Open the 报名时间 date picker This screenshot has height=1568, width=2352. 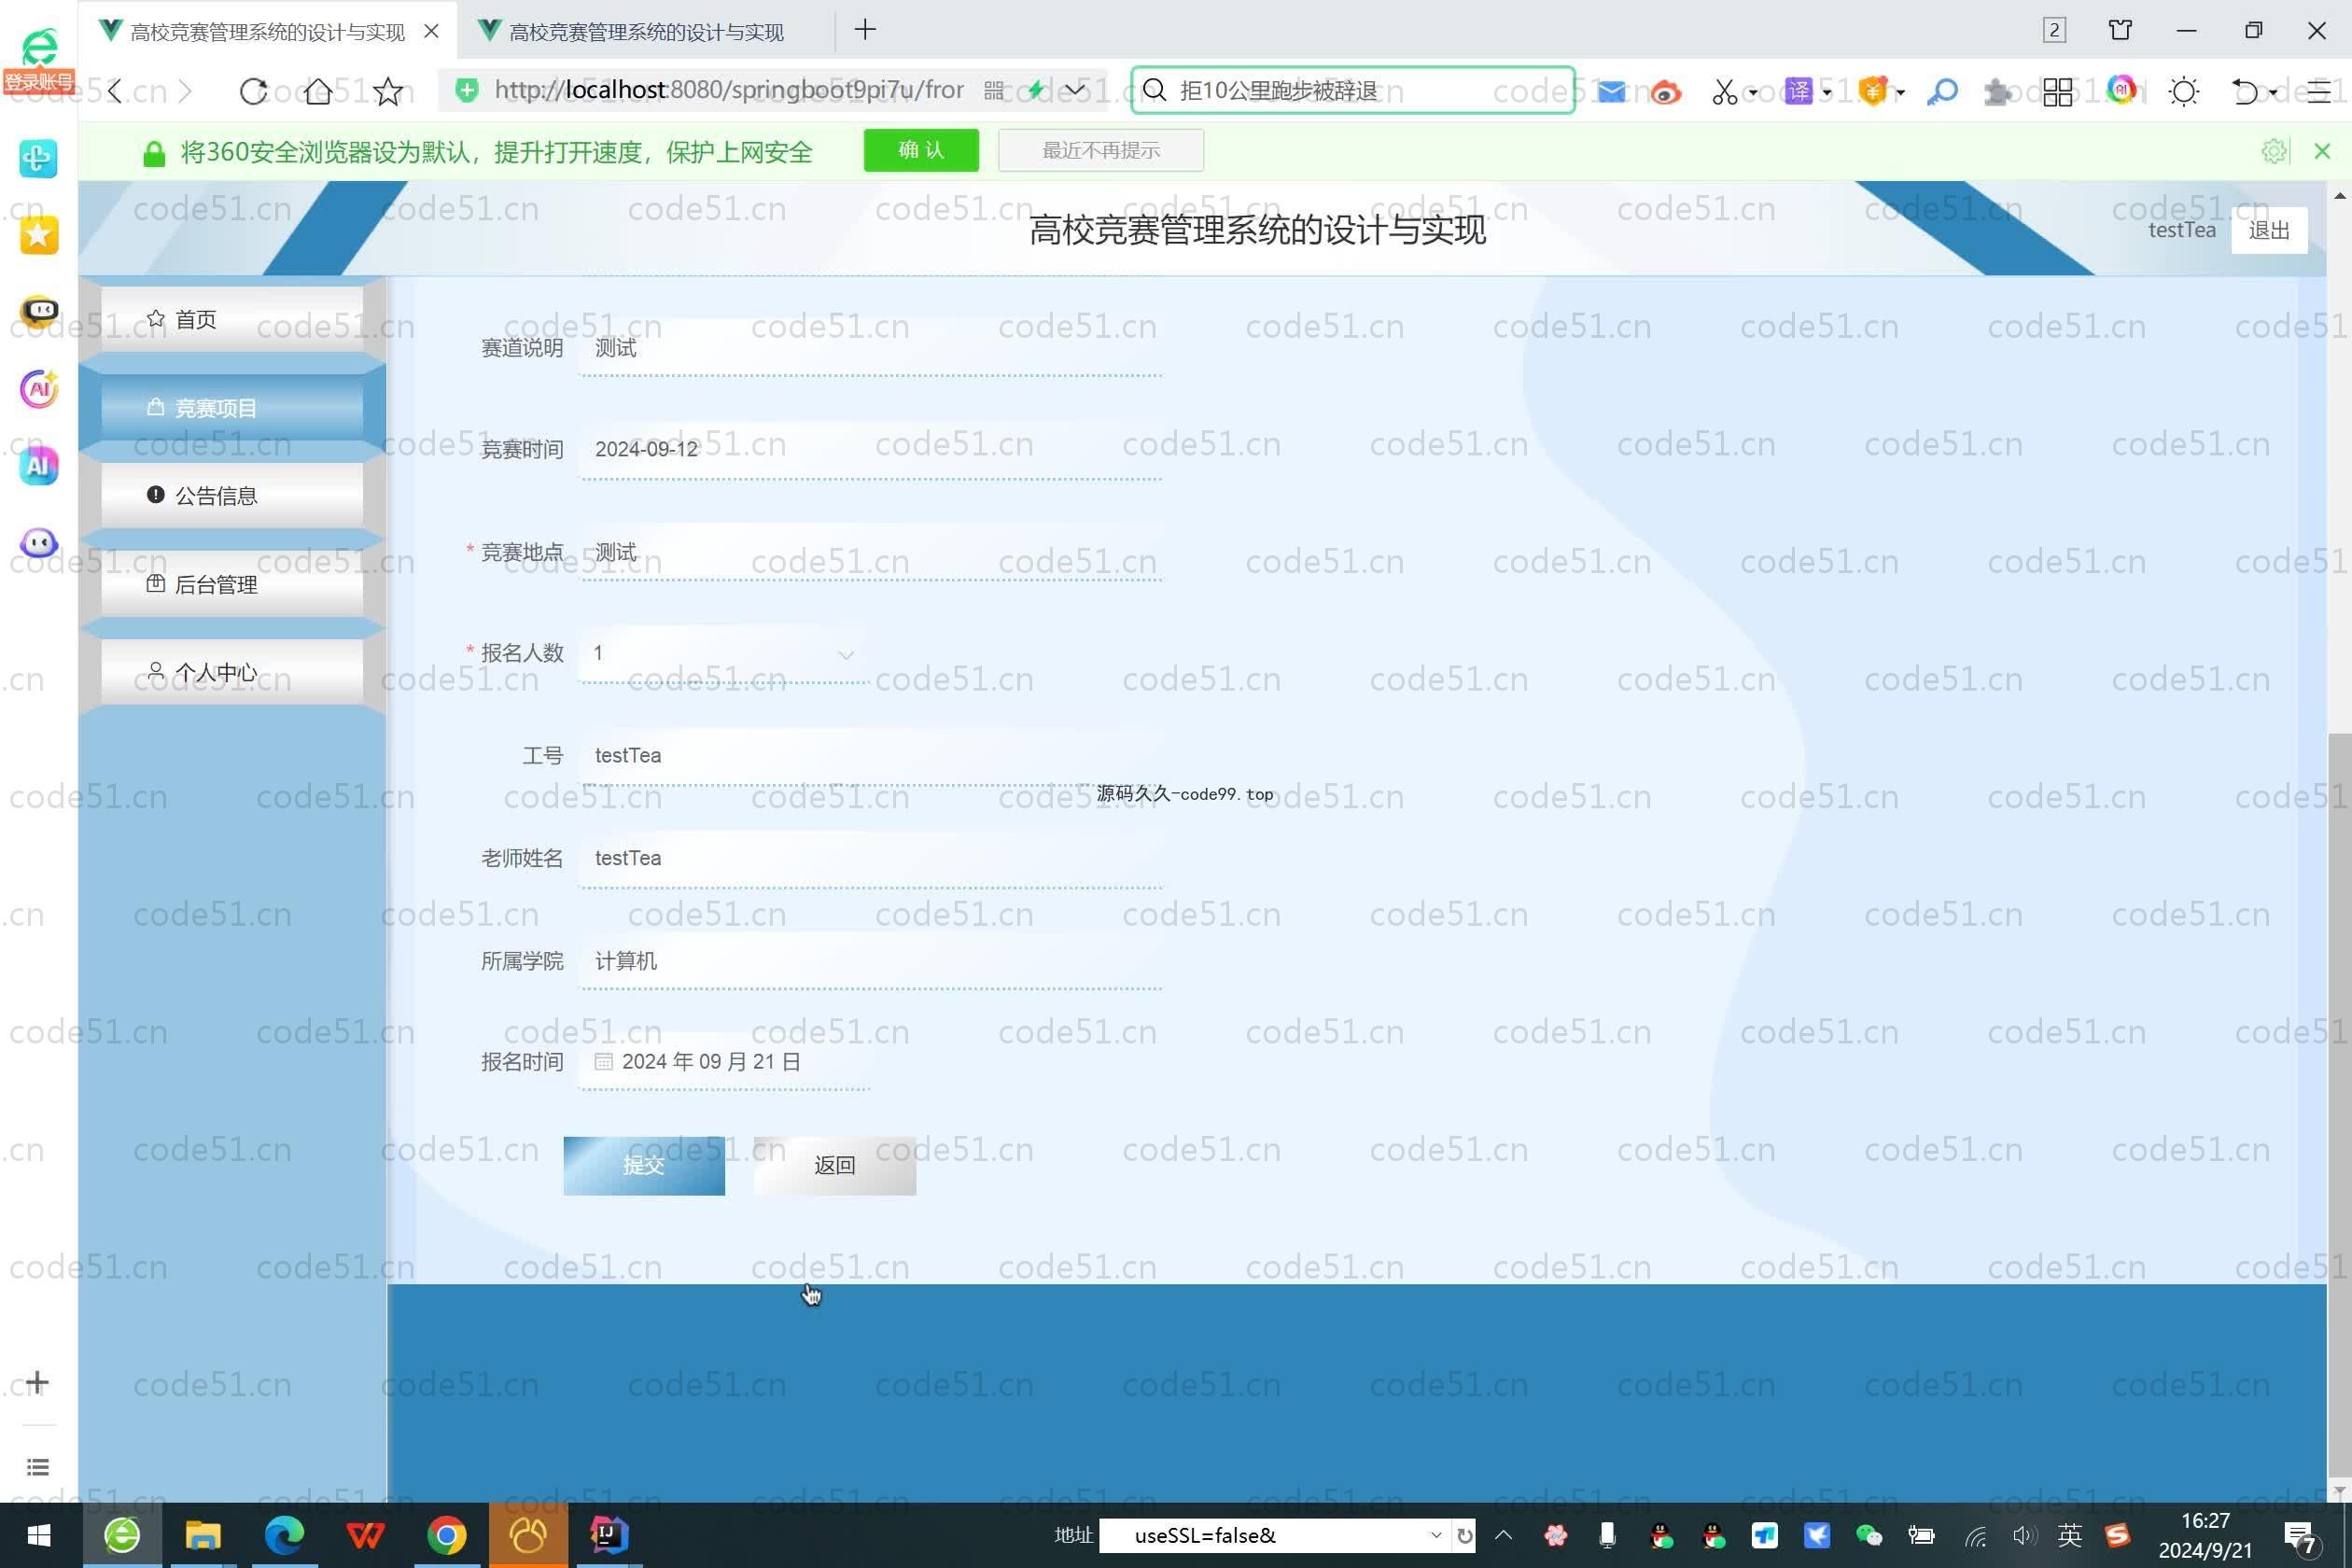(724, 1062)
